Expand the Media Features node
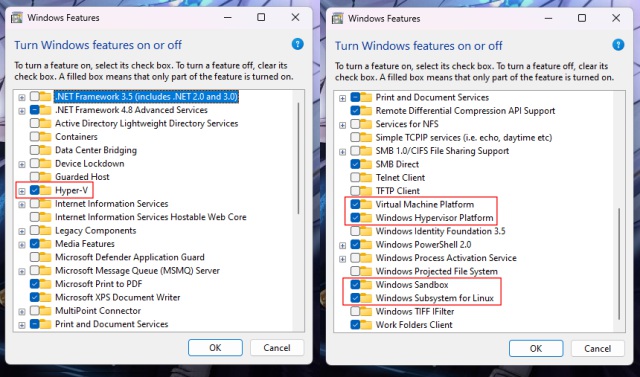The width and height of the screenshot is (640, 377). point(22,245)
